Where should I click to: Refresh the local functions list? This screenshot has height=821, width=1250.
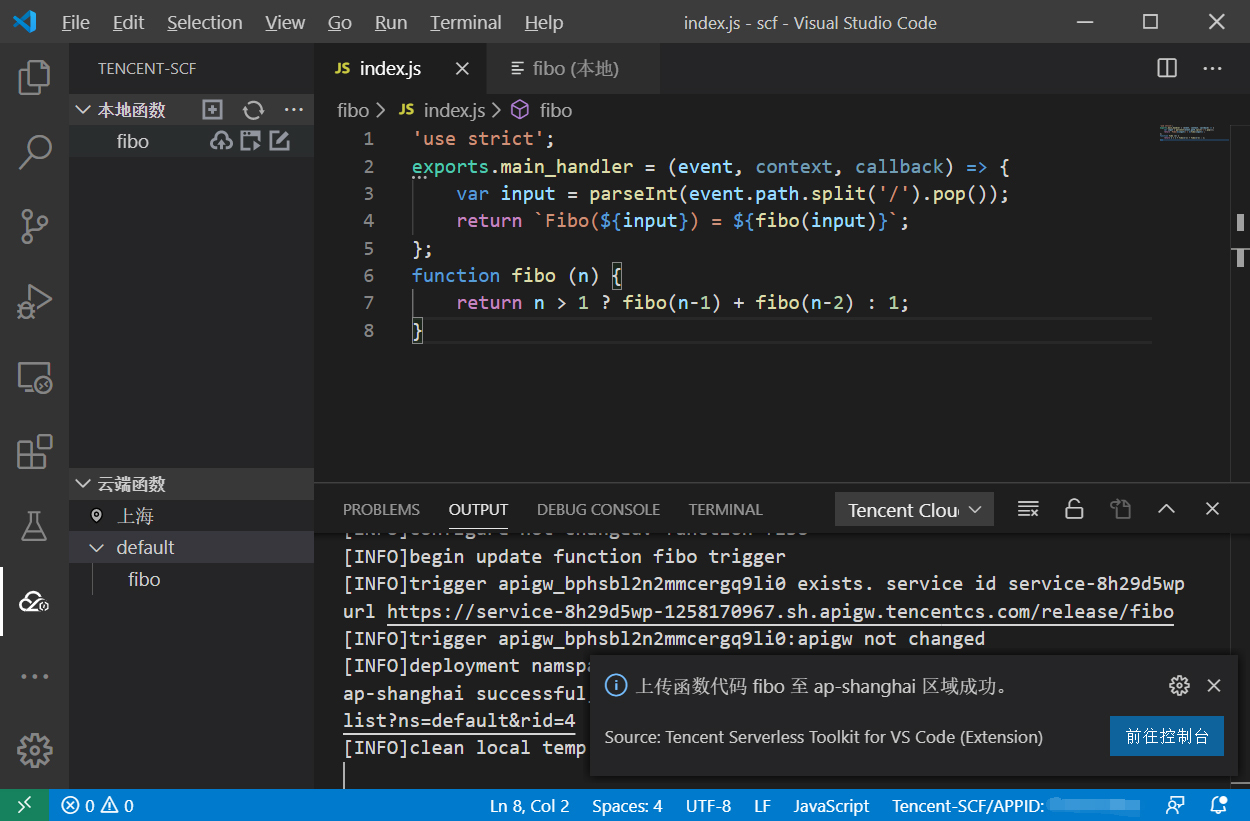[254, 110]
